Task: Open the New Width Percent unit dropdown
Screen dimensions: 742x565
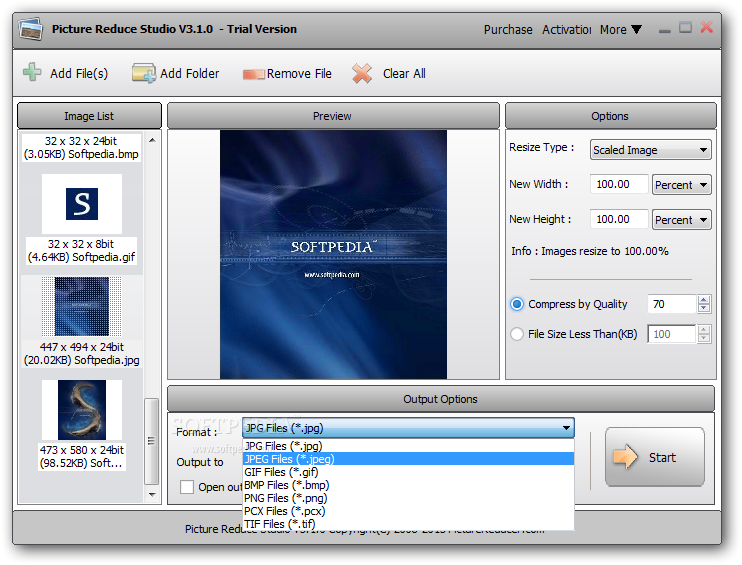Action: click(x=681, y=185)
